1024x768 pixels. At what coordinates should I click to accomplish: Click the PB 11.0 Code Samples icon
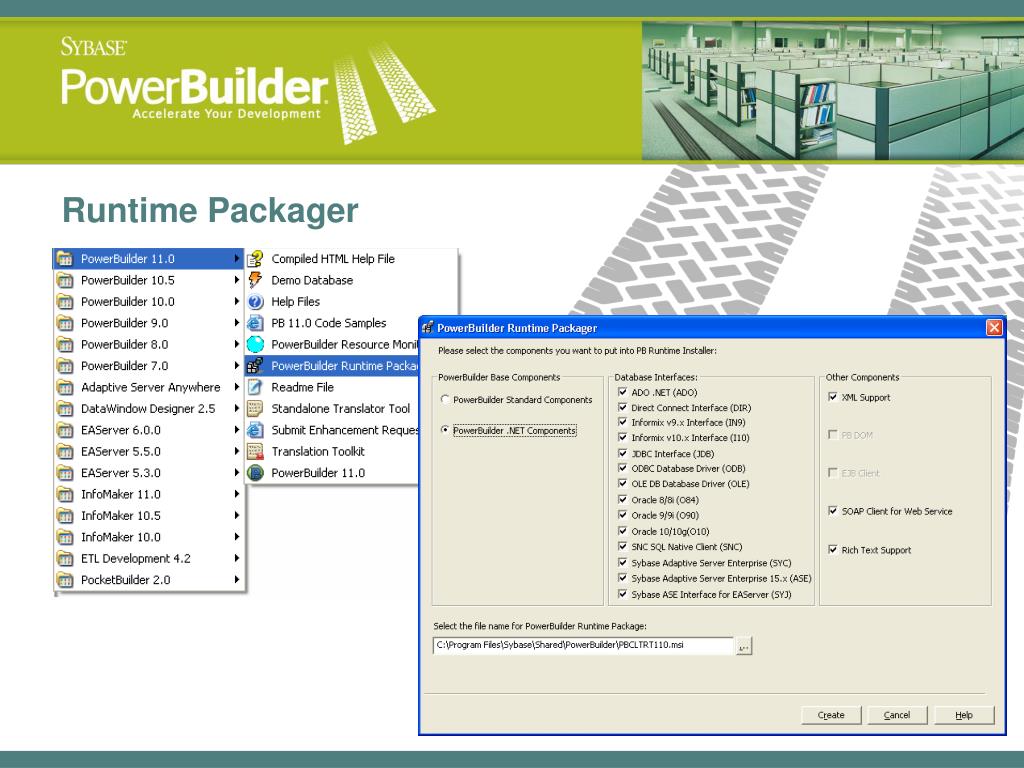point(255,323)
